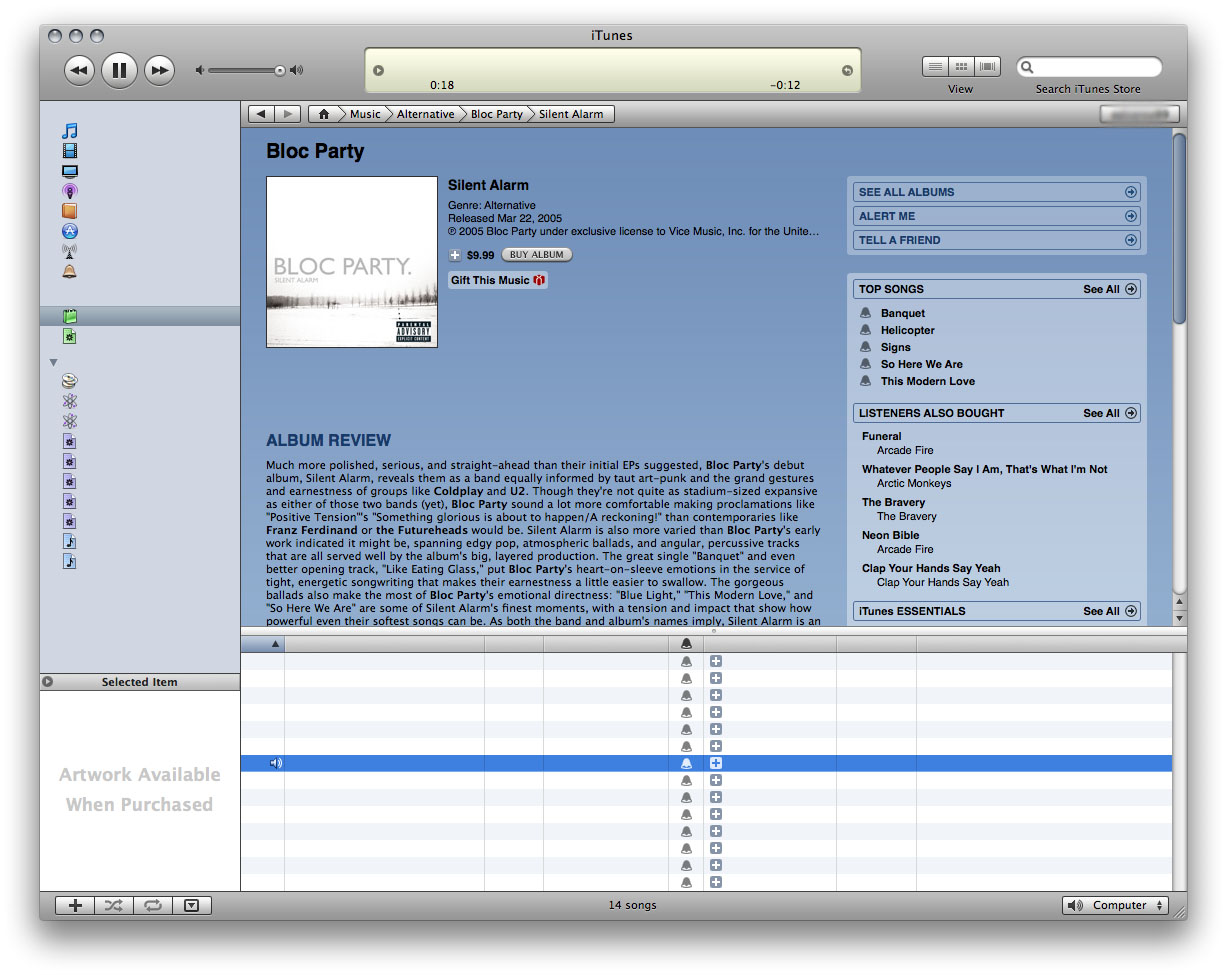Open the Podcasts sidebar item
This screenshot has height=975, width=1227.
(69, 191)
